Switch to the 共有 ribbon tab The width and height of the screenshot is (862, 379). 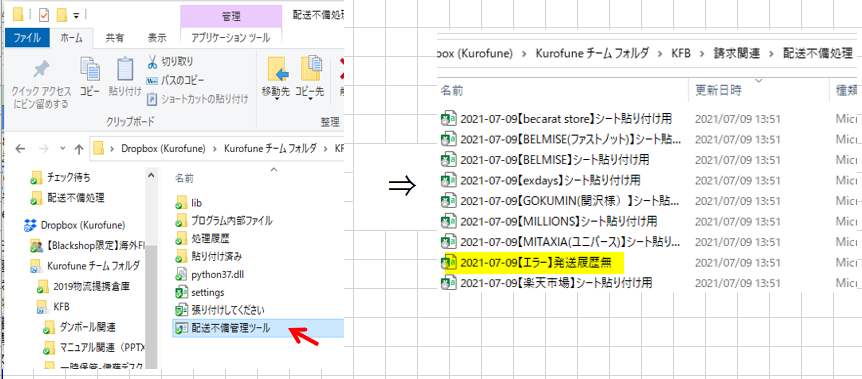coord(114,38)
